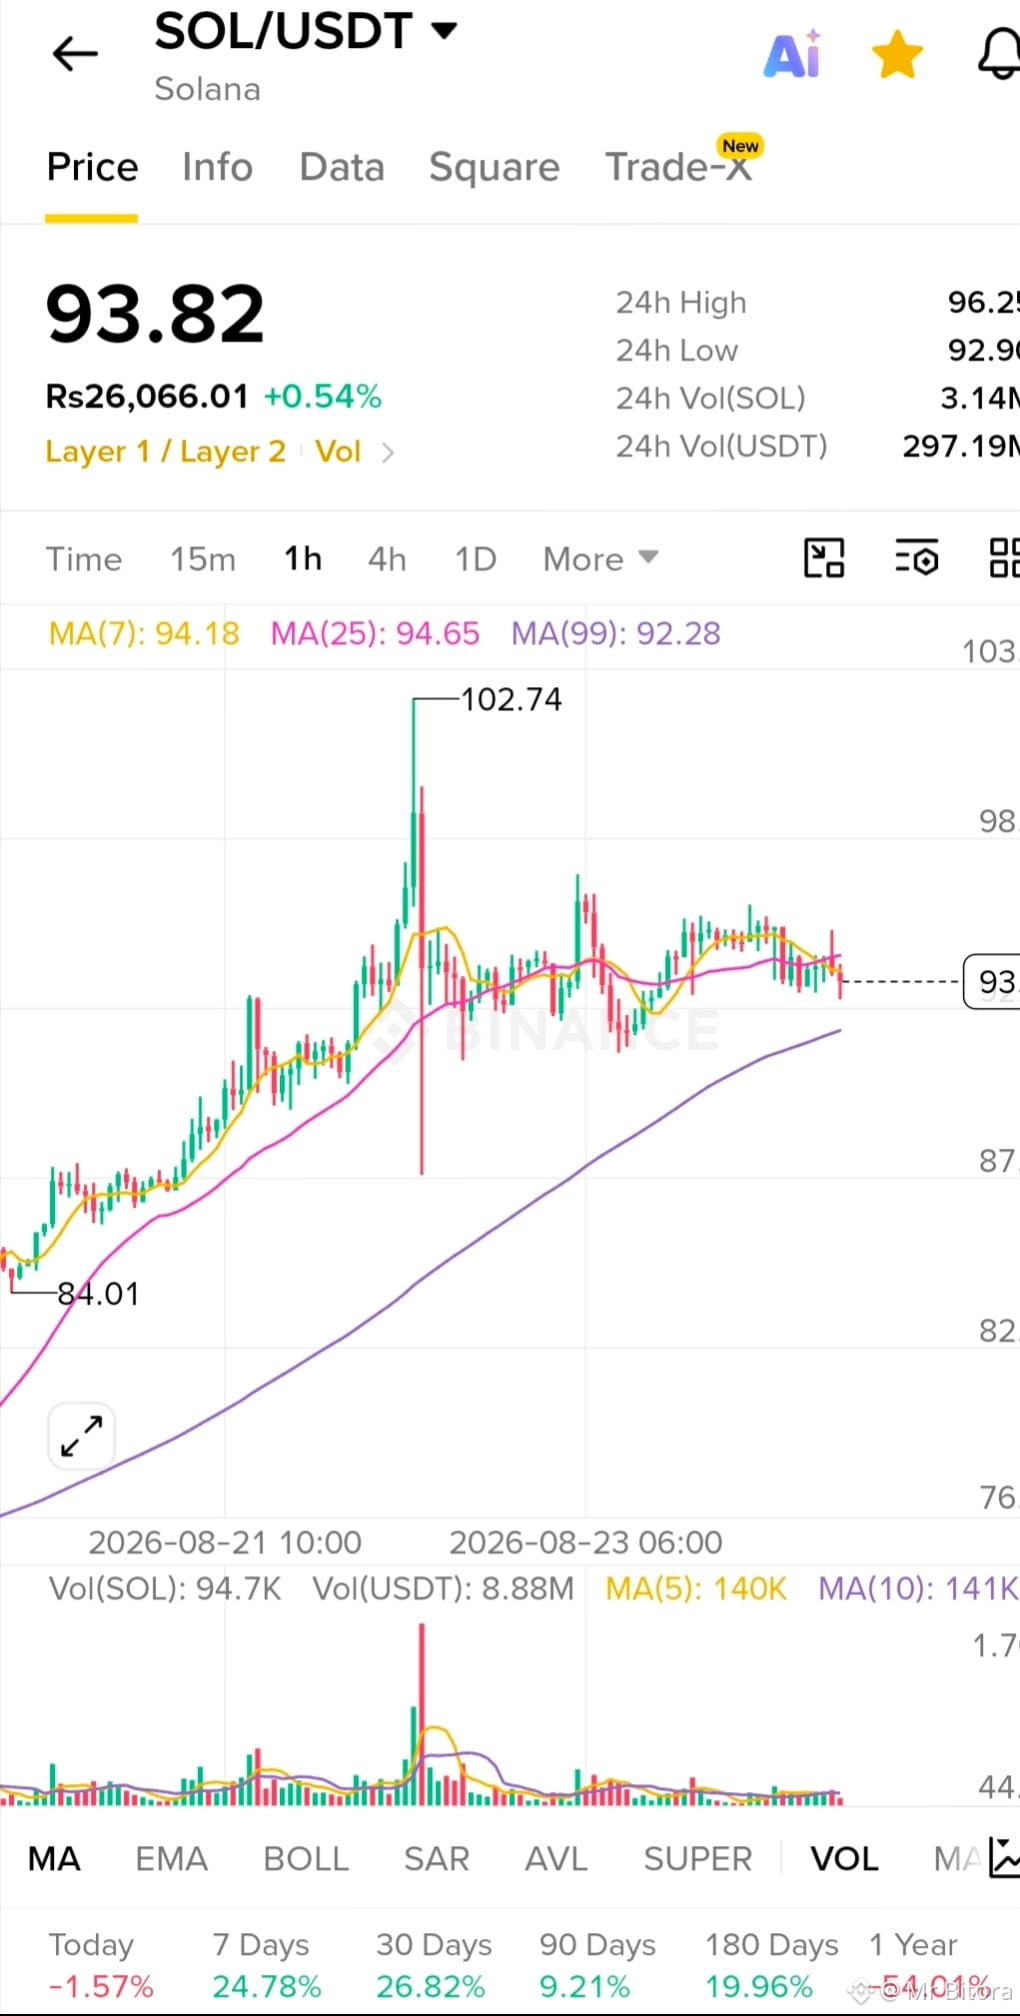Open the AI assistant icon
Viewport: 1020px width, 2016px height.
click(x=793, y=54)
